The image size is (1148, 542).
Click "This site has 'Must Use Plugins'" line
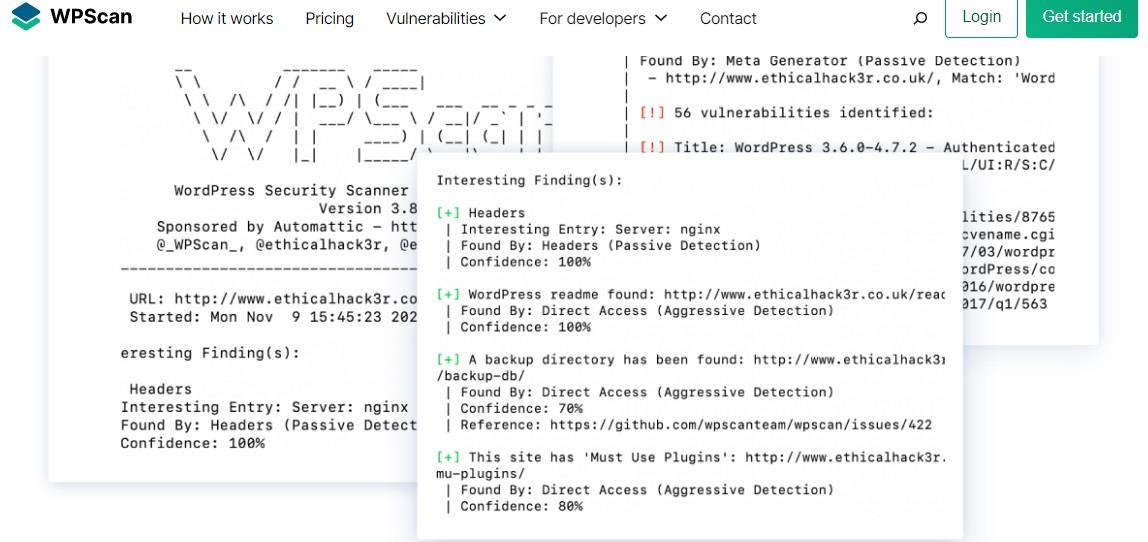690,457
